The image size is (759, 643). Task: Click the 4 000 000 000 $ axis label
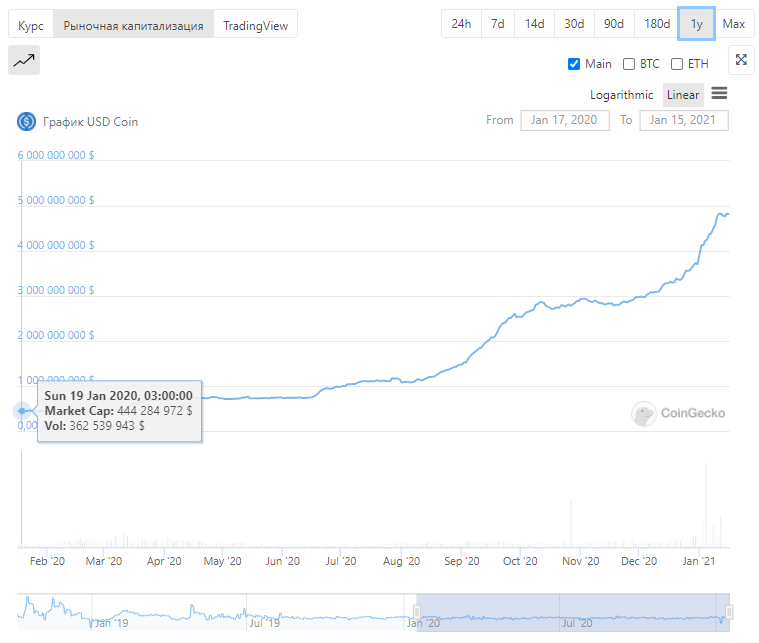(x=56, y=245)
